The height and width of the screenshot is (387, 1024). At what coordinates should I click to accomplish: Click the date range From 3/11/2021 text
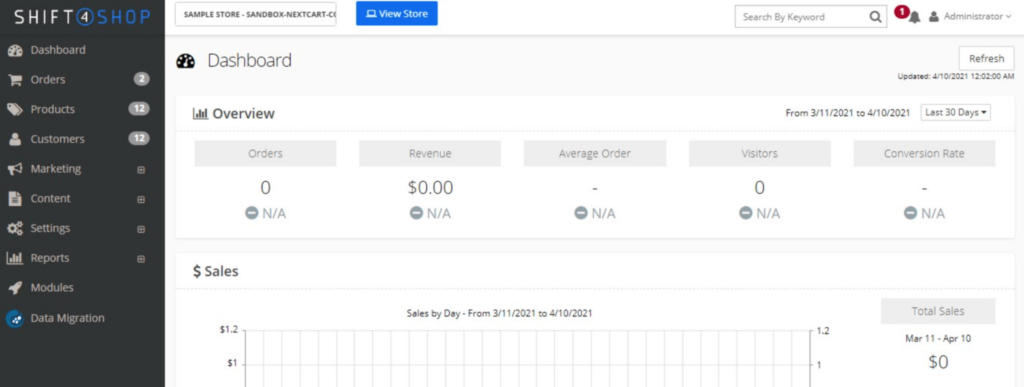click(848, 113)
